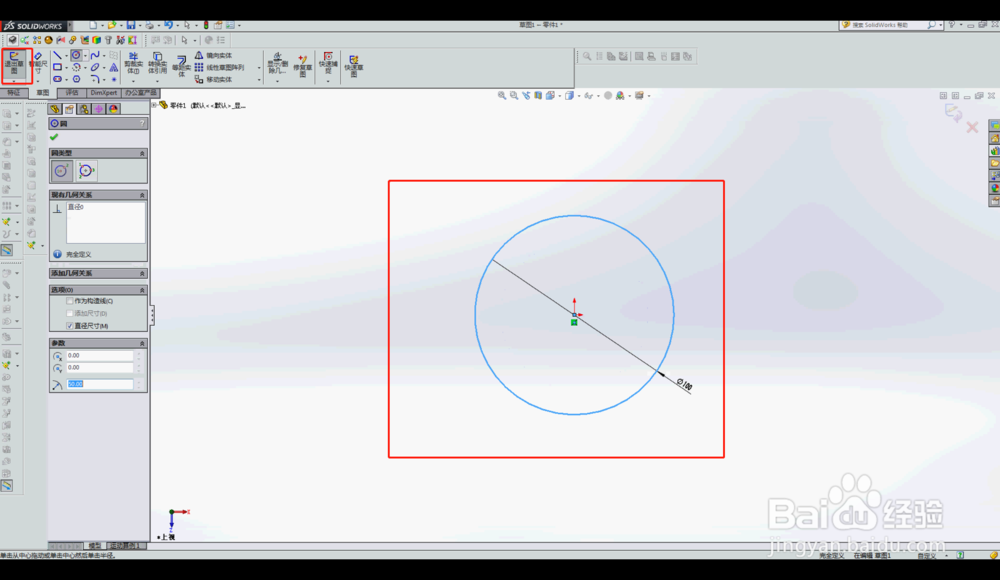
Task: Click Zoom to Fit in view toolbar
Action: [x=502, y=96]
